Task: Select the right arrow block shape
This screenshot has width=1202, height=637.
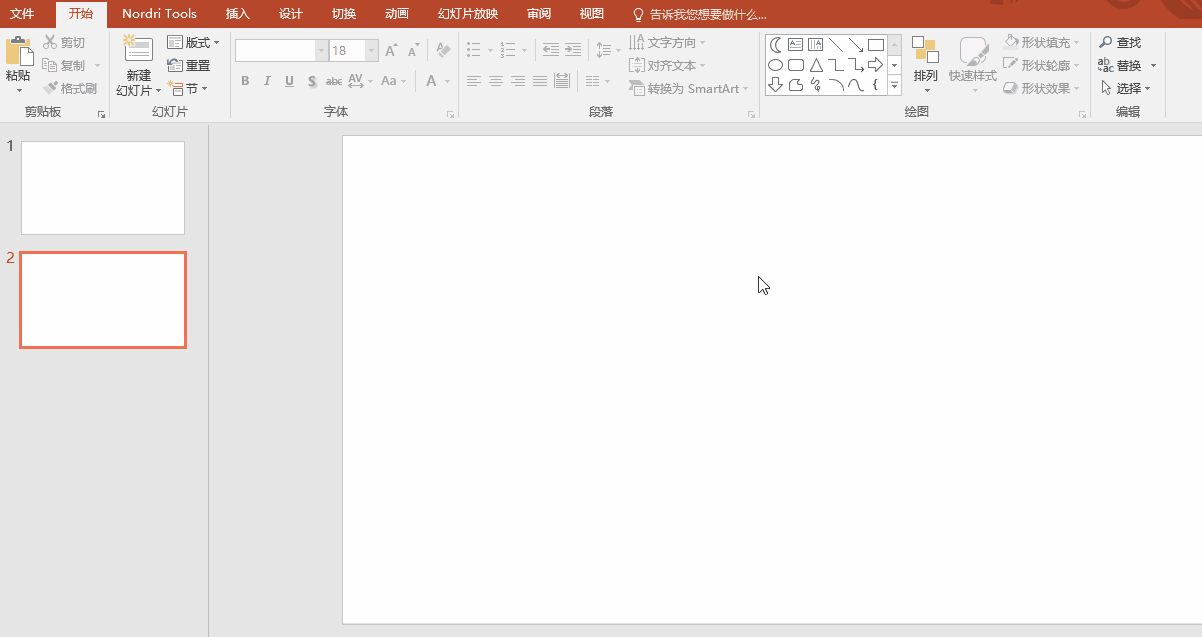Action: (875, 65)
